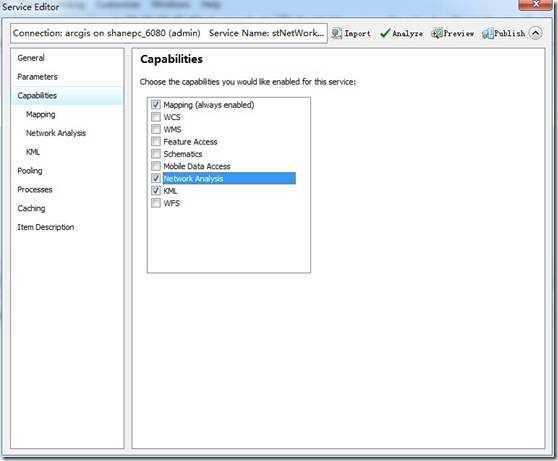
Task: Select the Schematics list label
Action: [183, 154]
